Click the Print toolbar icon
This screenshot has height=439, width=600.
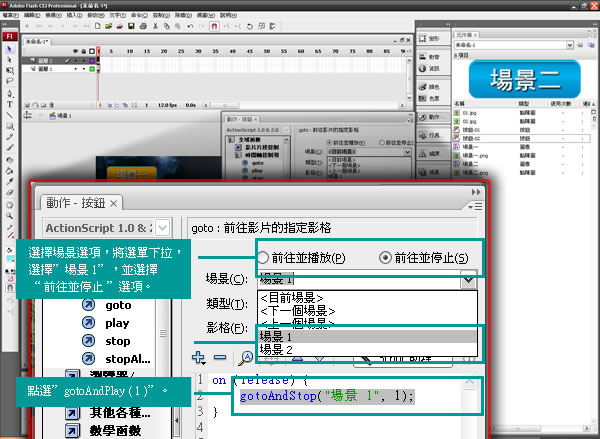click(143, 26)
